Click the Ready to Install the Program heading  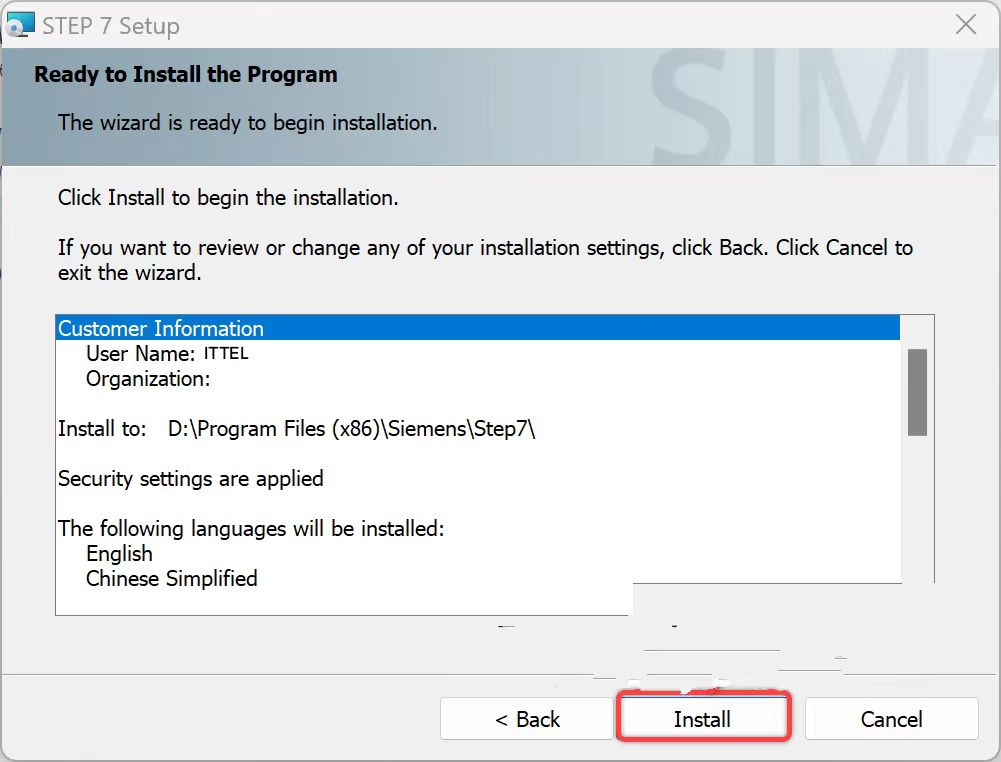click(186, 74)
